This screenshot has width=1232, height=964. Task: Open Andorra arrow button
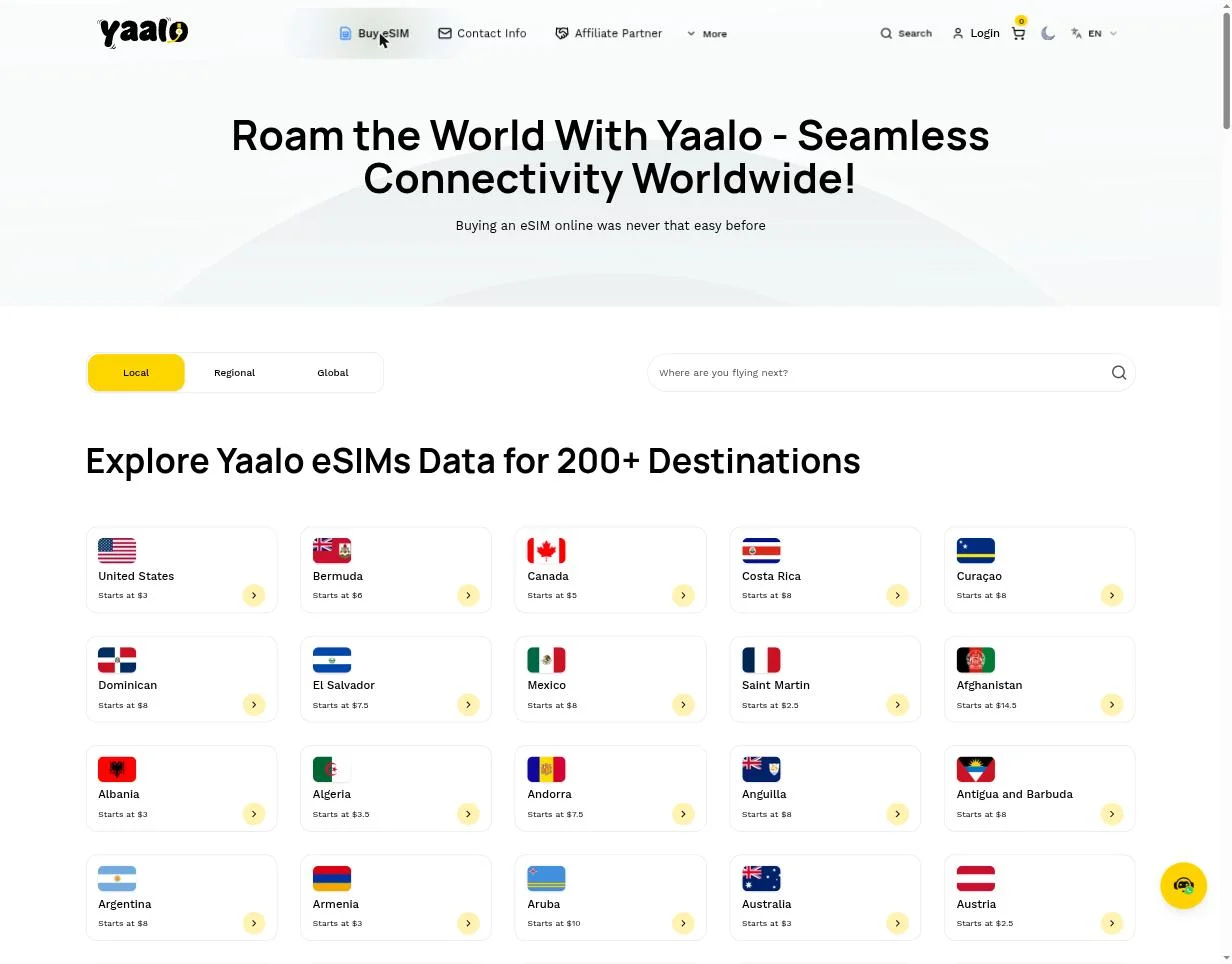(x=683, y=814)
